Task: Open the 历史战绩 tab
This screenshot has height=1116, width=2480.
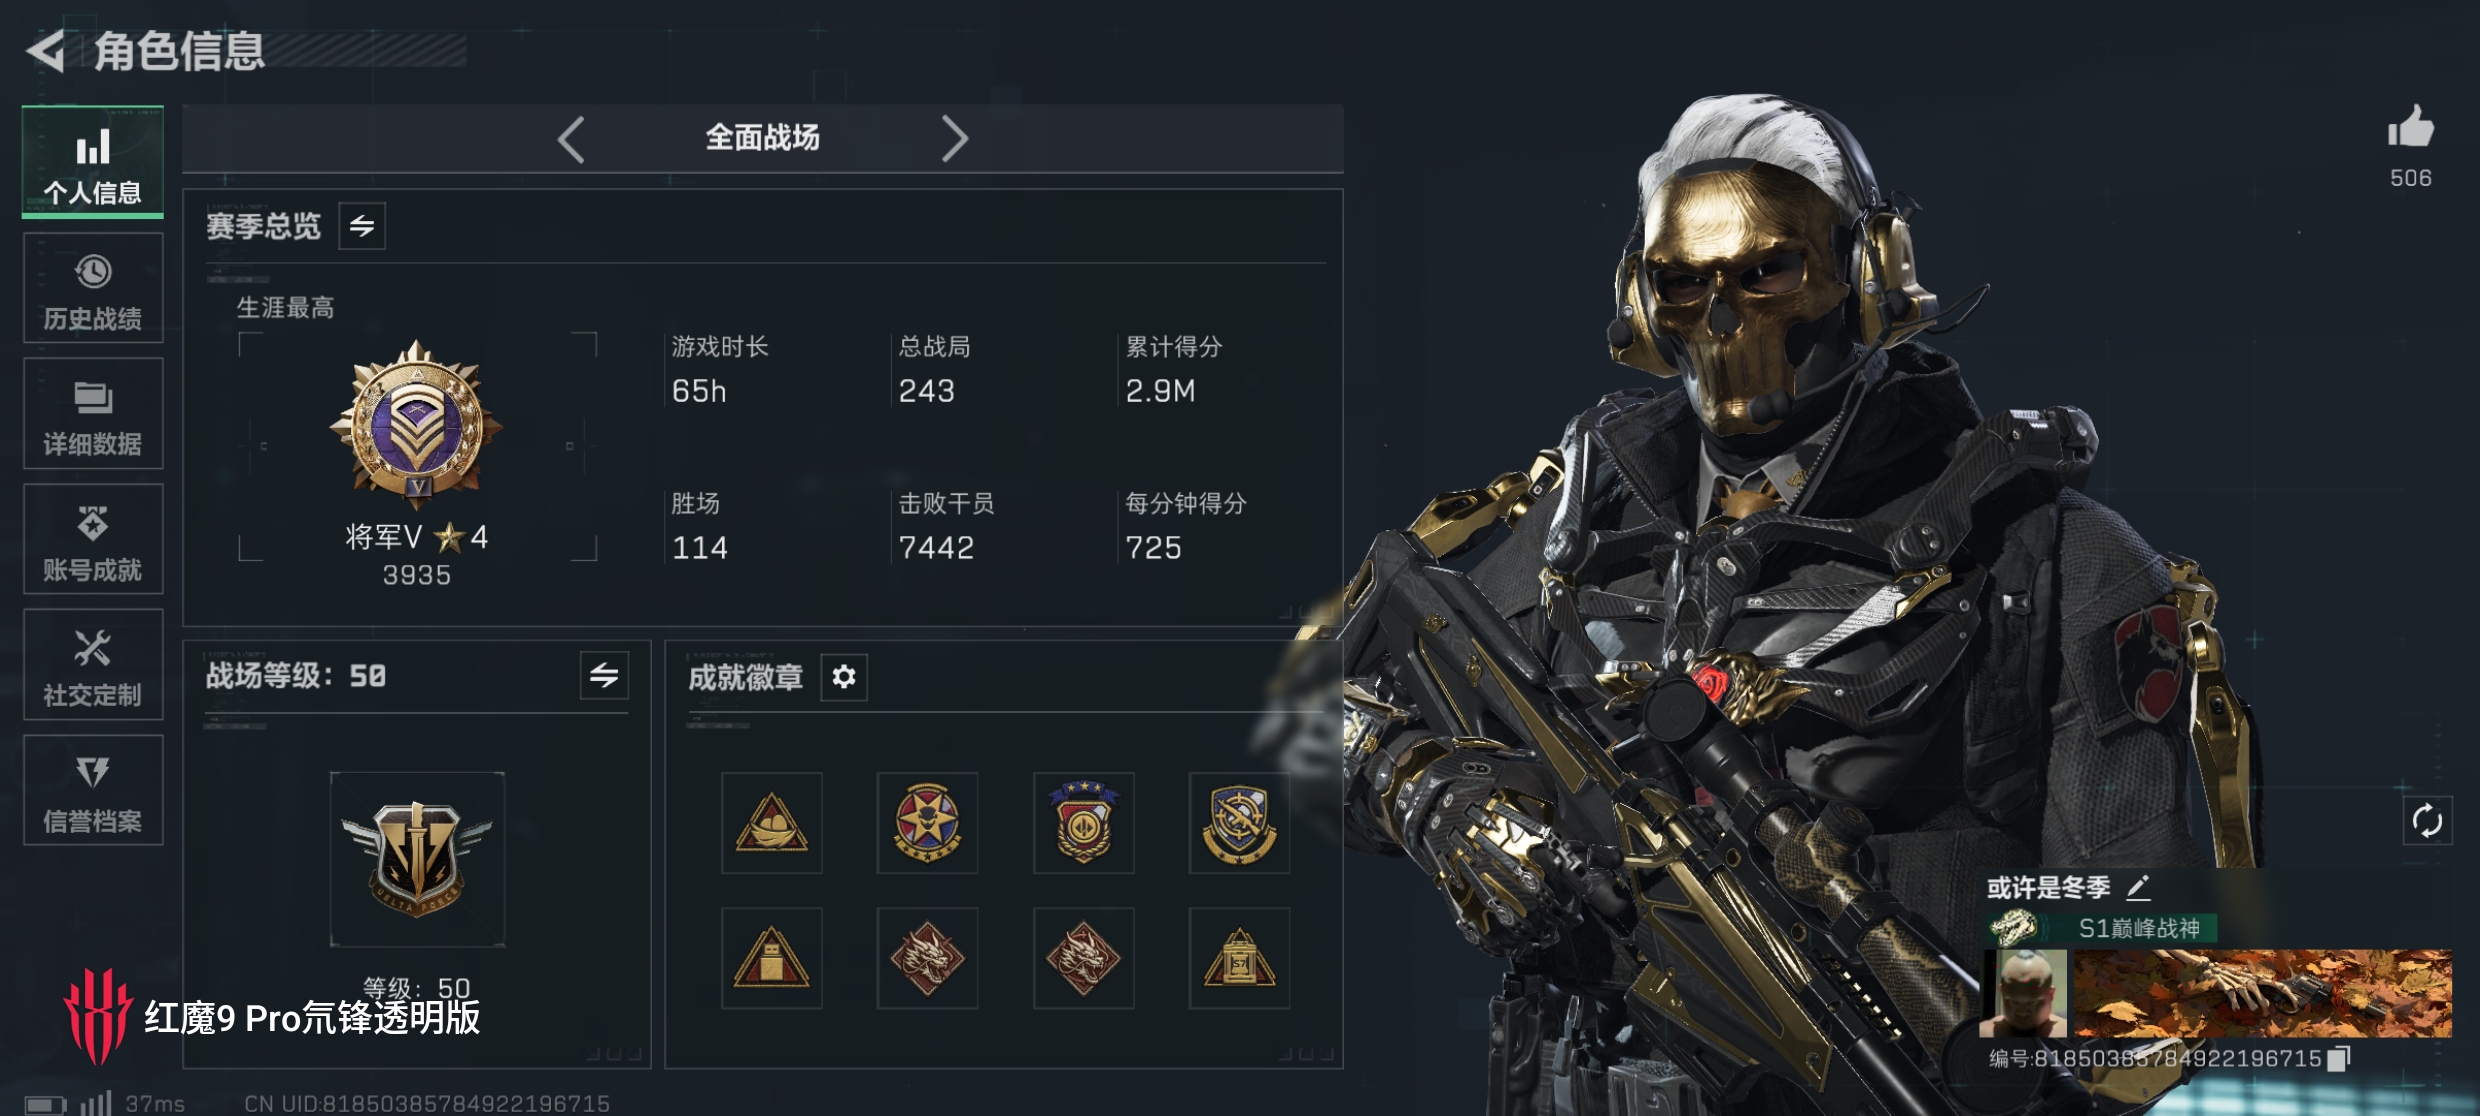Action: point(93,289)
